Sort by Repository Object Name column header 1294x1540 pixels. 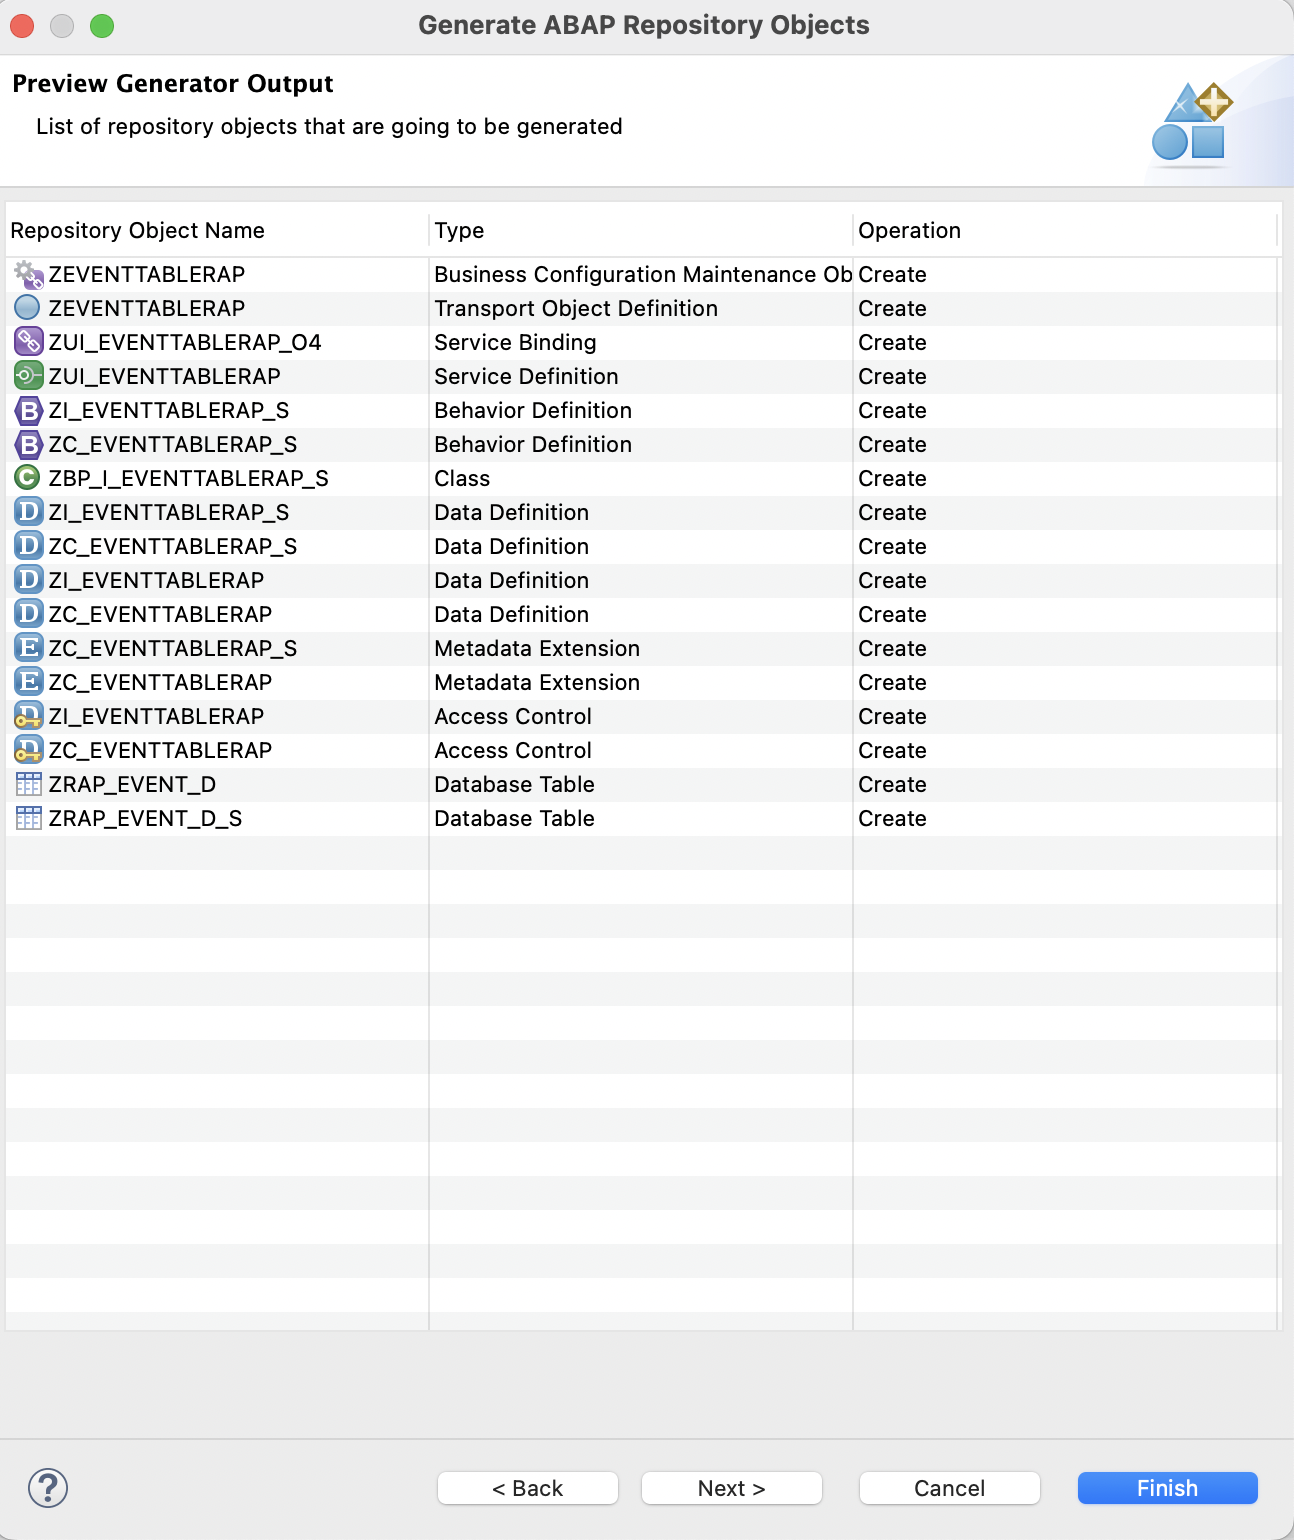(218, 230)
